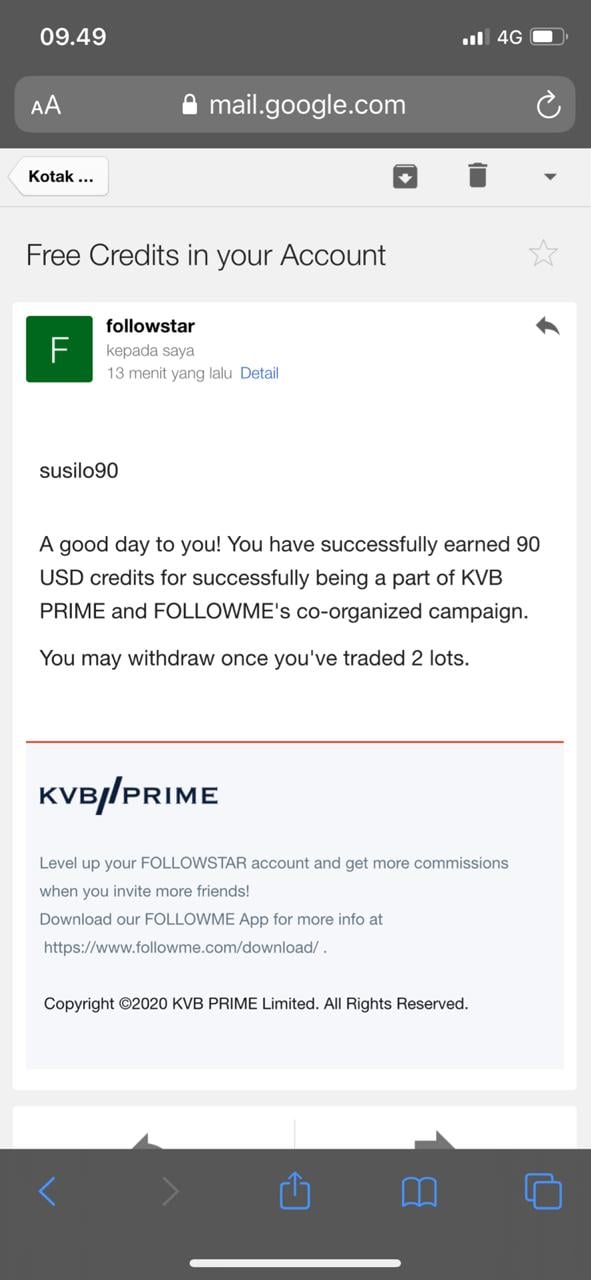This screenshot has width=591, height=1280.
Task: Tap the followstar sender name
Action: coord(150,326)
